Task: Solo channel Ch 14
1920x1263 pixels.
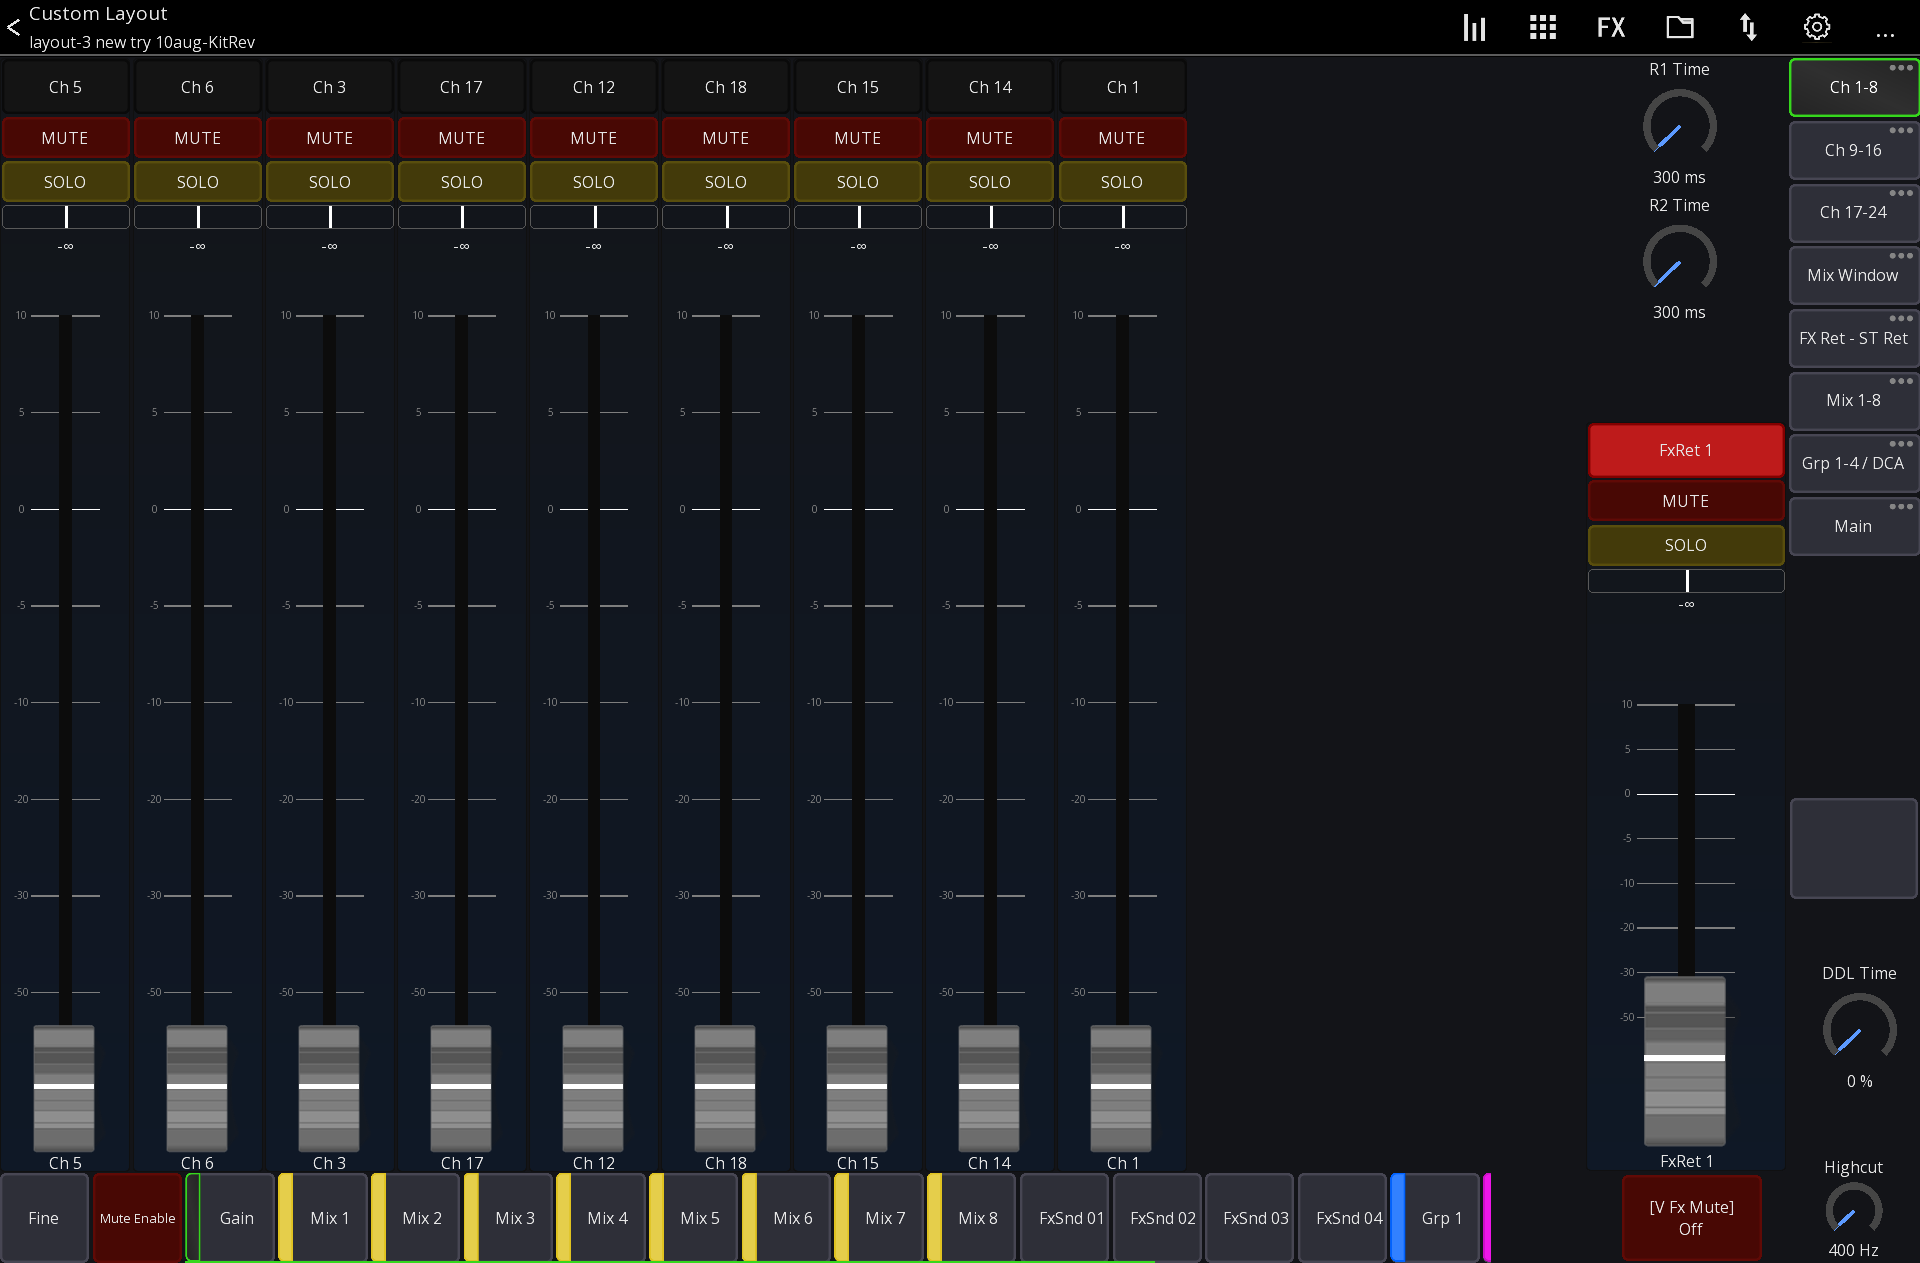Action: 989,182
